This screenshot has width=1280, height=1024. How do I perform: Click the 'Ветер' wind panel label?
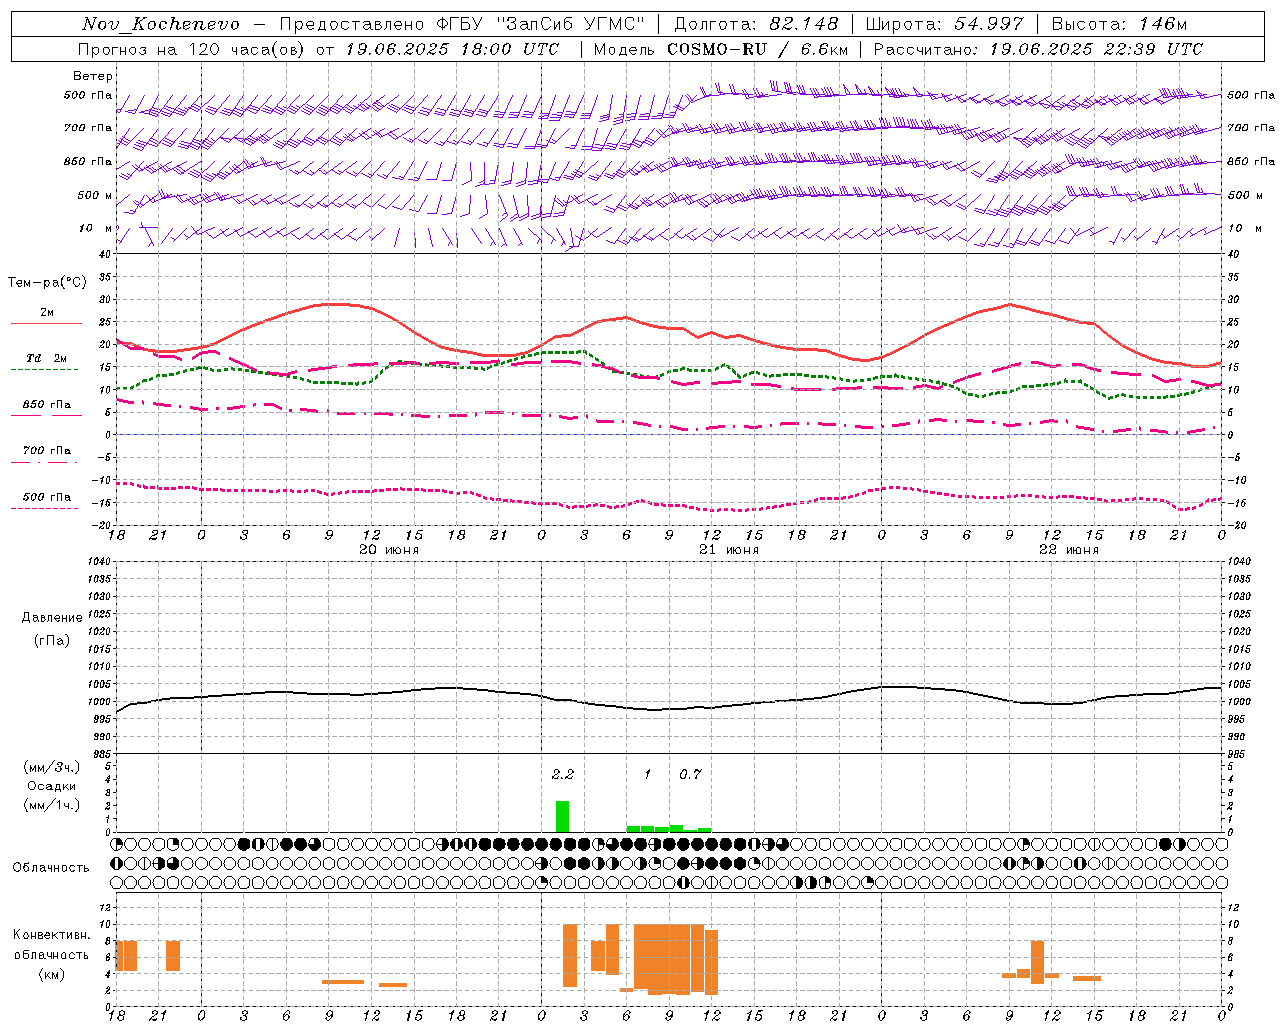(x=93, y=76)
